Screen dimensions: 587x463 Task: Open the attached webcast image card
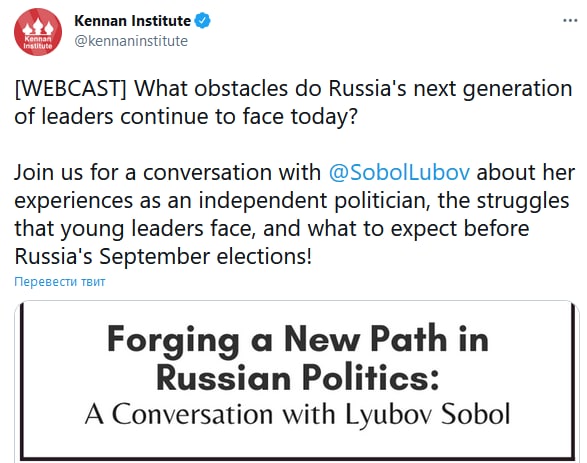point(297,381)
